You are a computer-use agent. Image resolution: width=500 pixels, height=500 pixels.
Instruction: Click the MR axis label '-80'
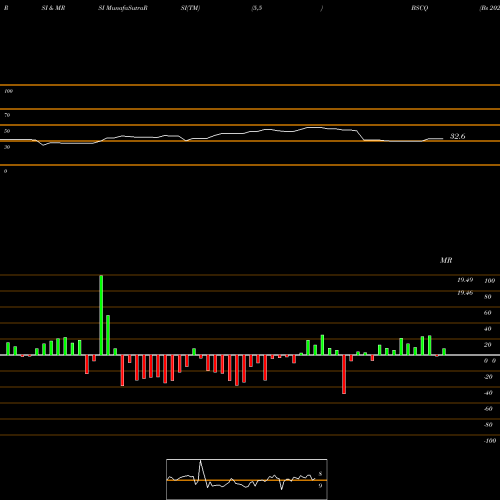488,425
